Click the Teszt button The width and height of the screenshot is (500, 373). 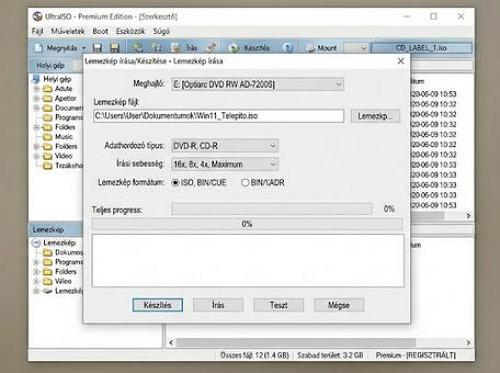278,305
